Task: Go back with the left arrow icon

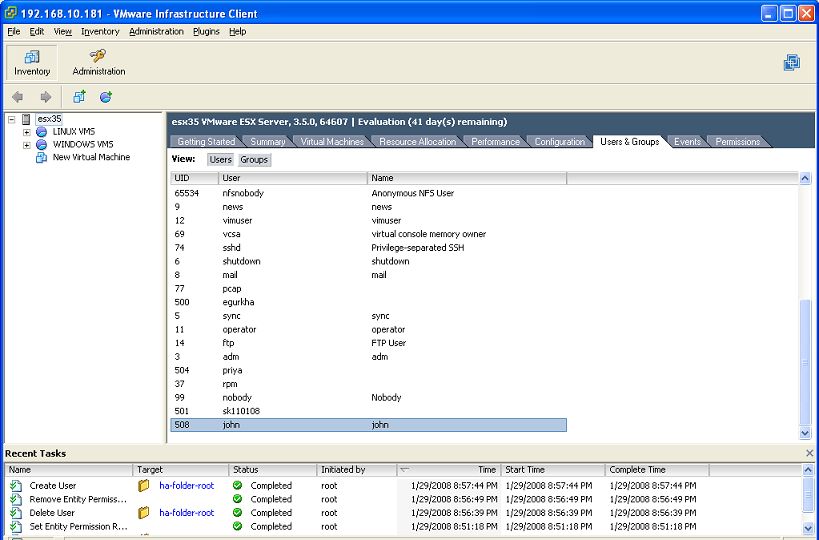Action: (x=18, y=97)
